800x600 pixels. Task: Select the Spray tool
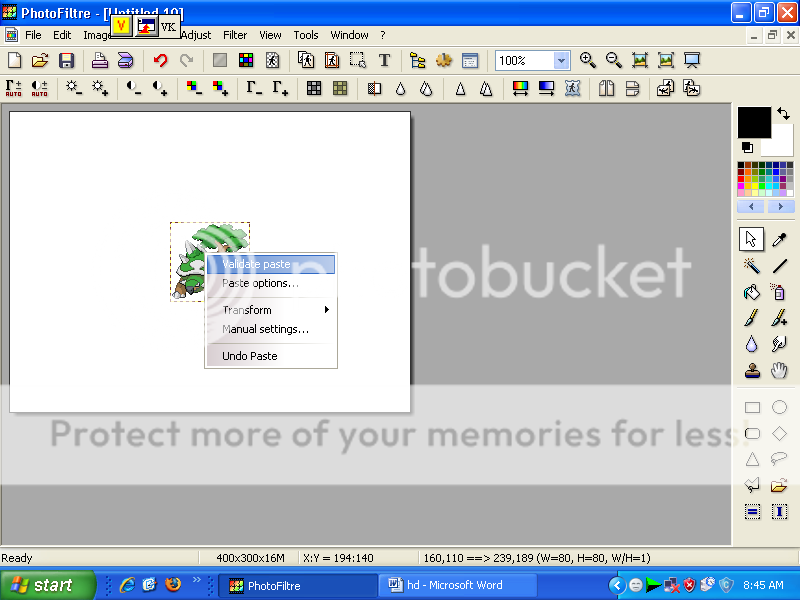(x=779, y=292)
